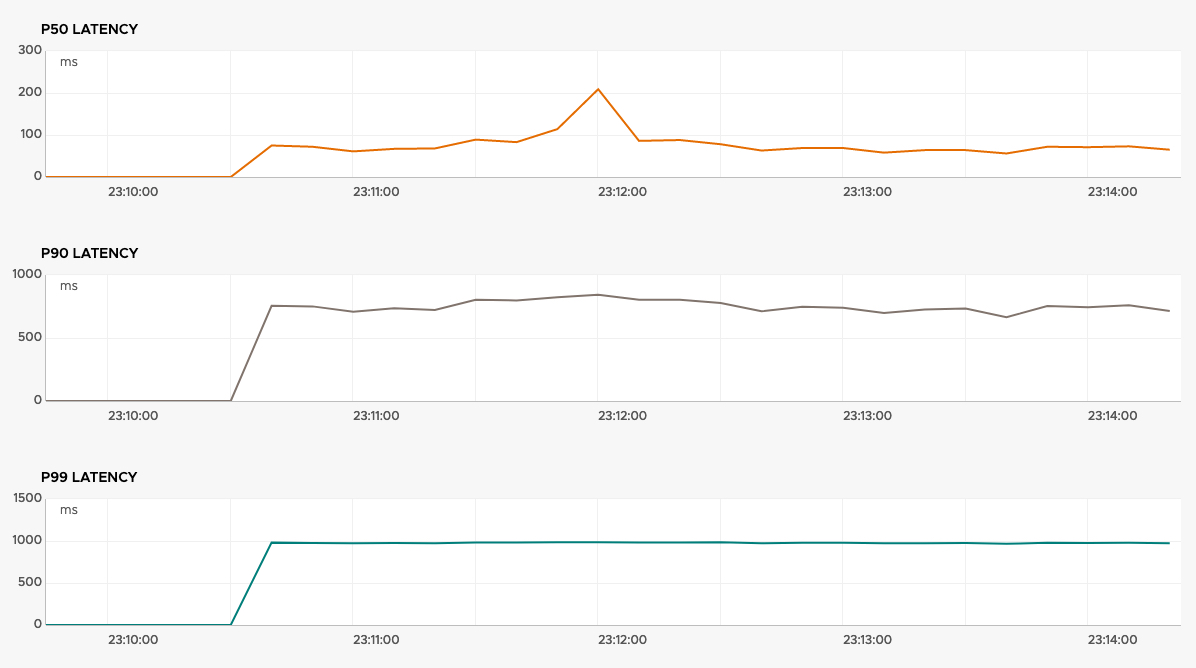Click the ms unit label in P99 chart
The image size is (1196, 668).
coord(69,511)
